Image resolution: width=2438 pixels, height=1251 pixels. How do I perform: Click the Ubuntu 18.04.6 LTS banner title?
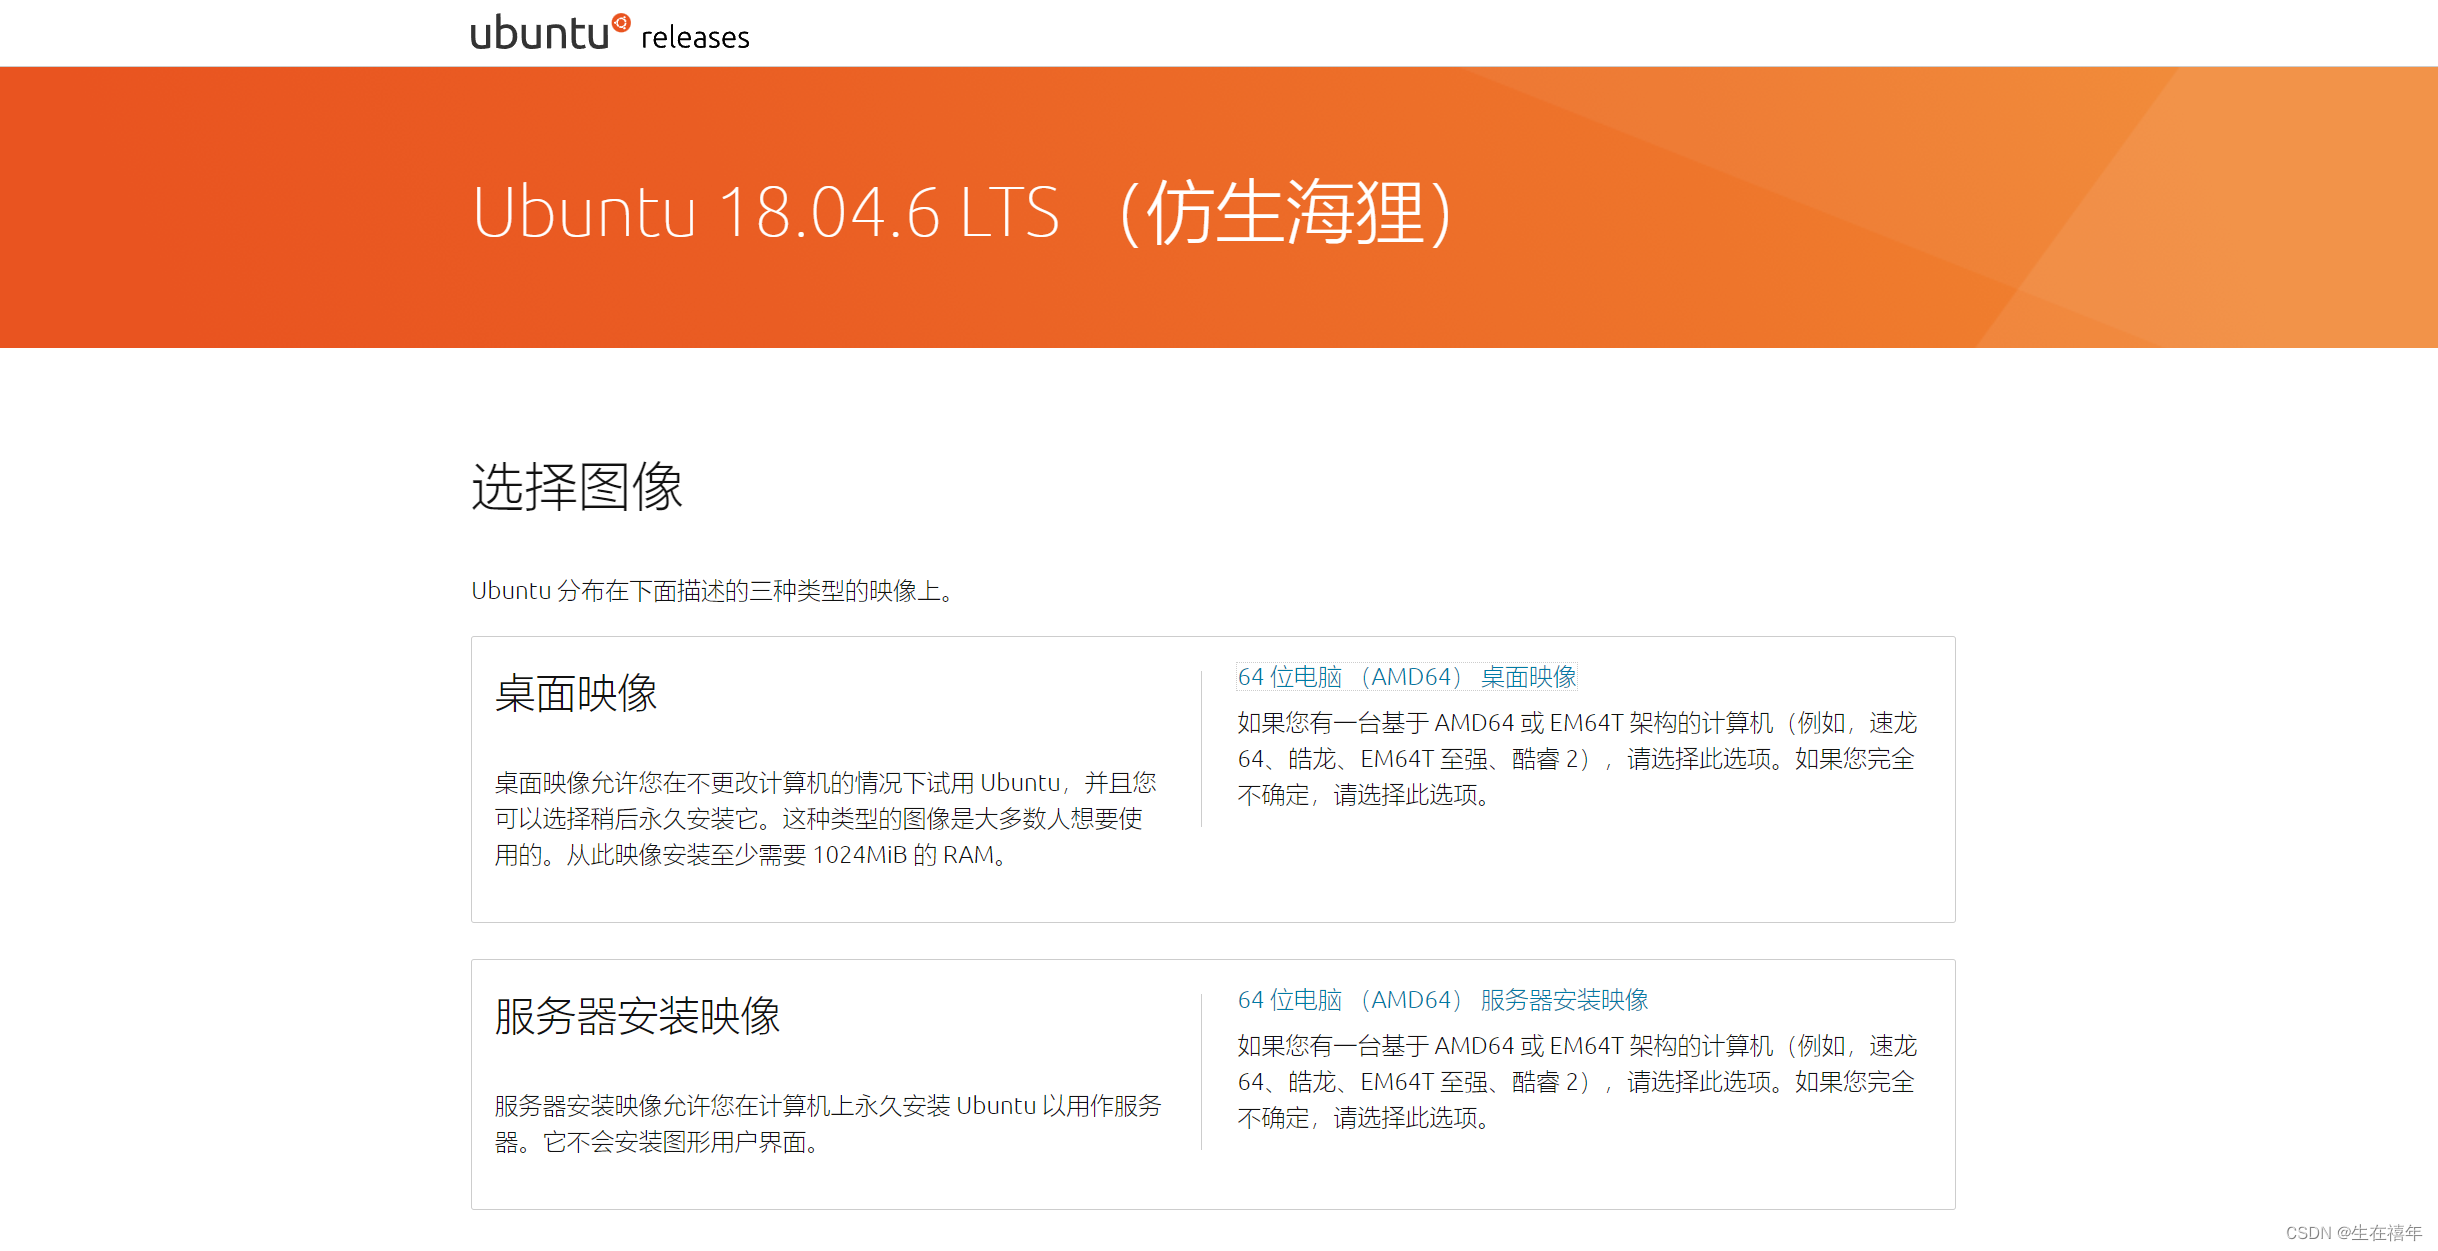click(x=766, y=213)
